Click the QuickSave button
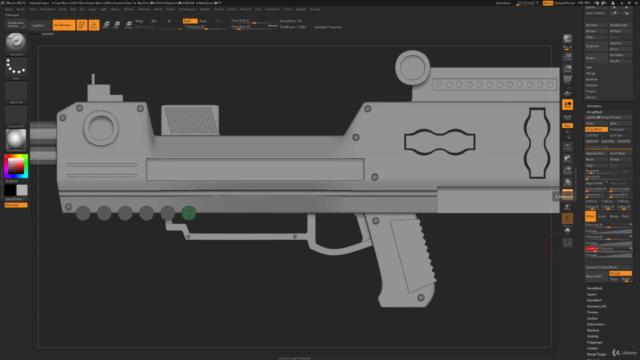The image size is (640, 360). (503, 3)
